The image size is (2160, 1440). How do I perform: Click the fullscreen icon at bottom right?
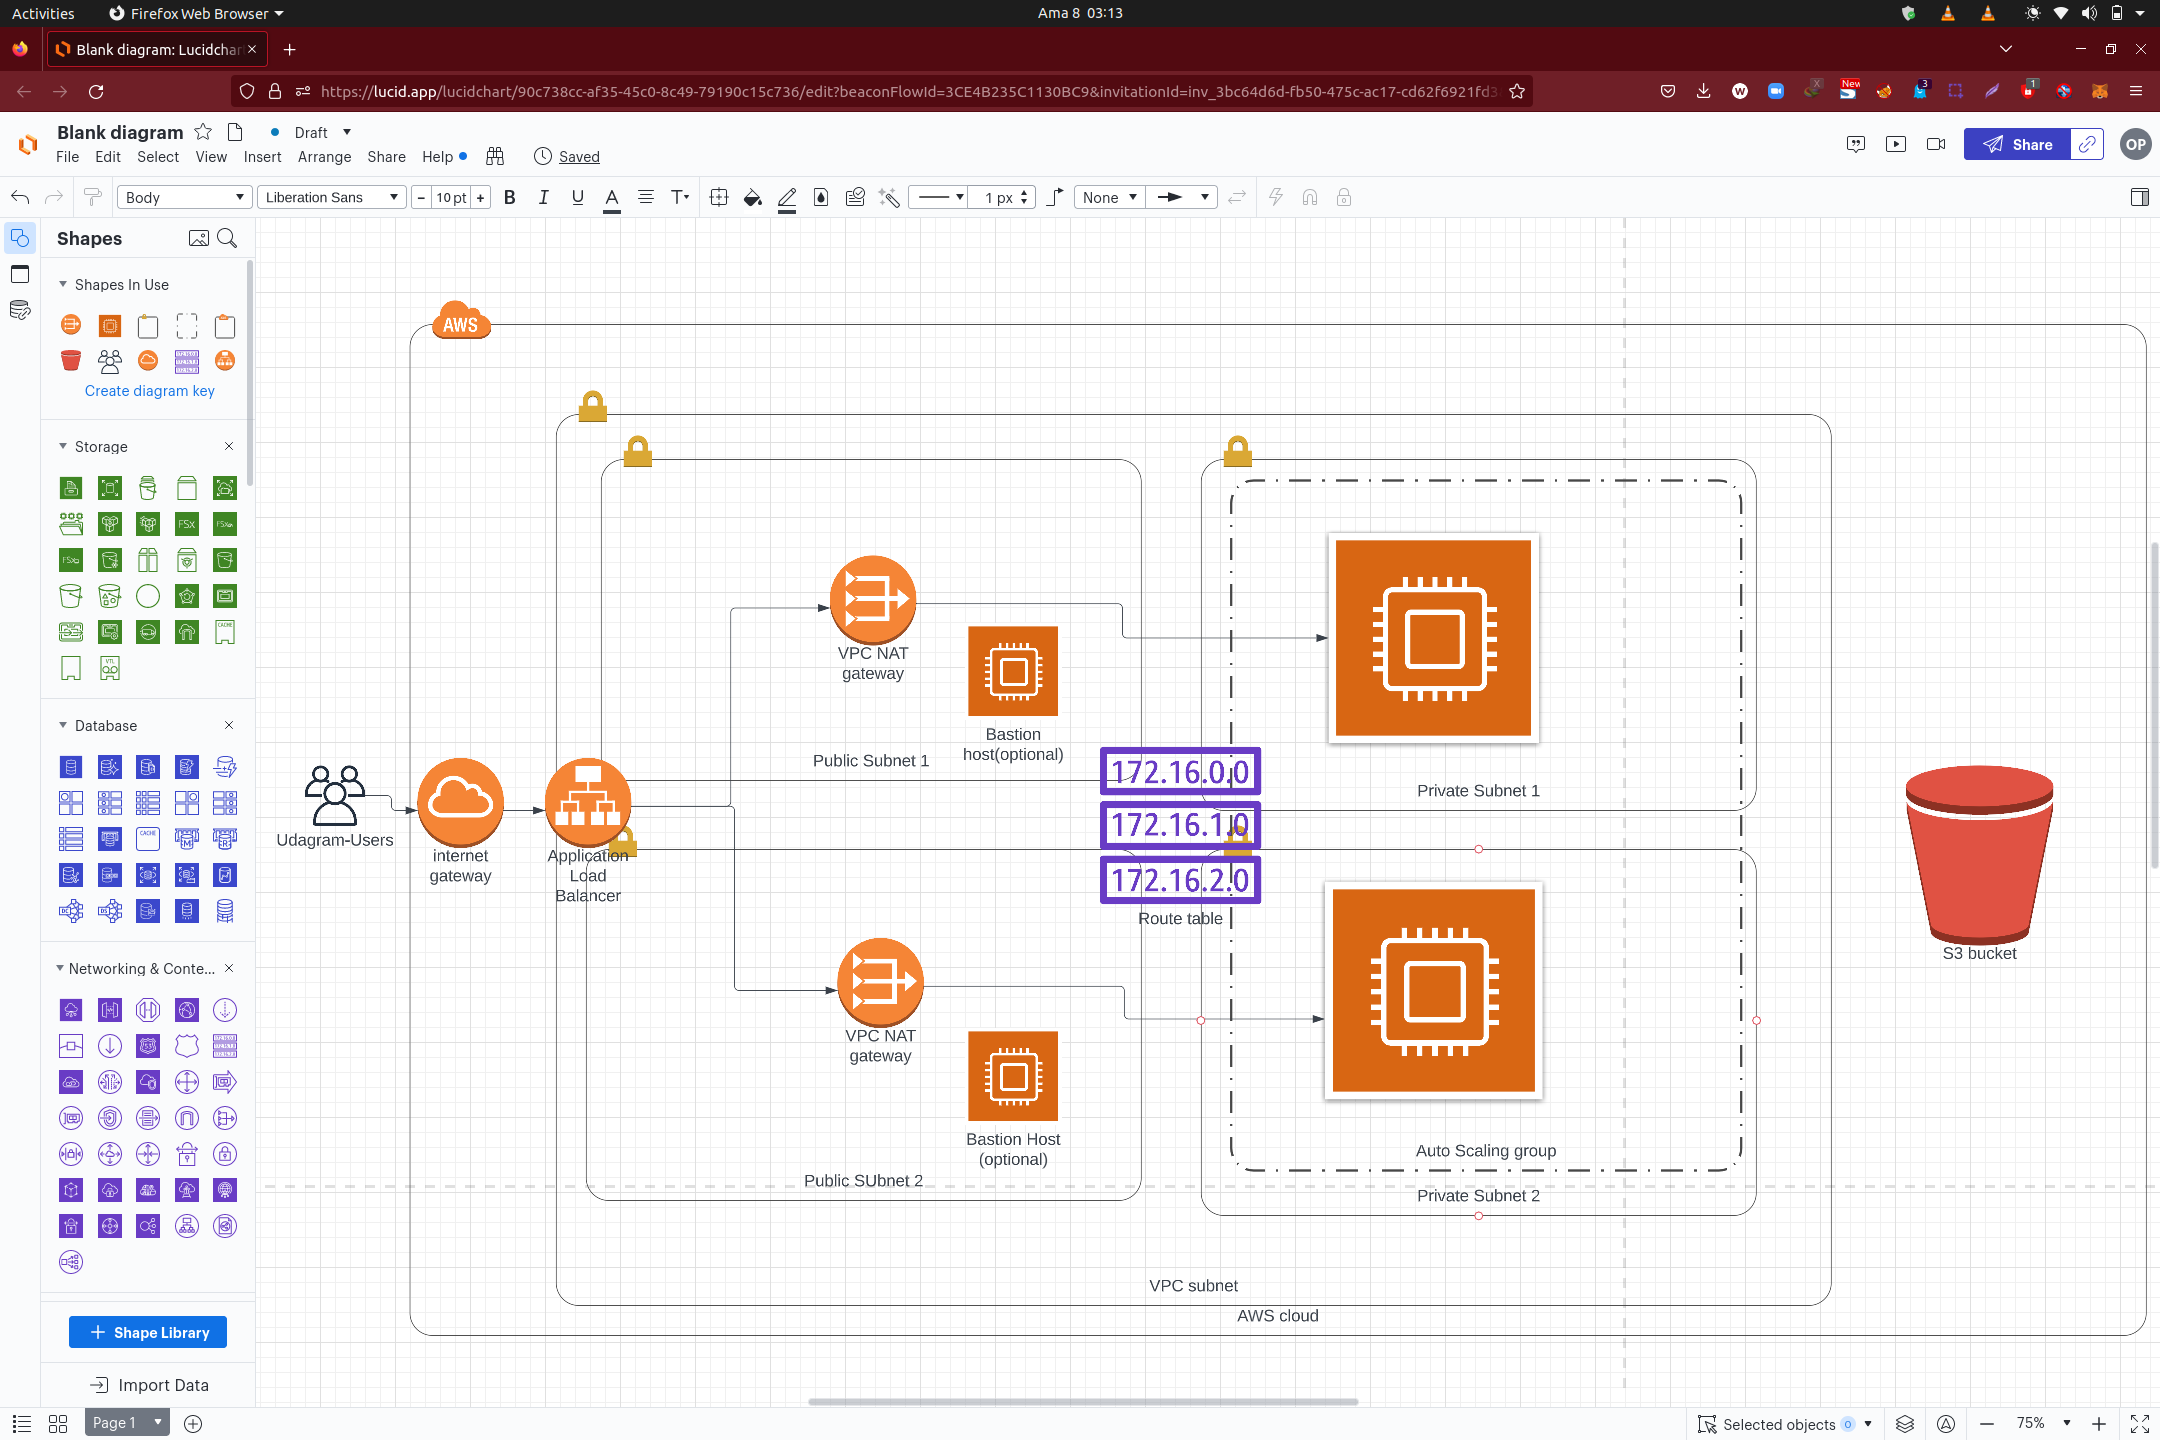pos(2140,1423)
